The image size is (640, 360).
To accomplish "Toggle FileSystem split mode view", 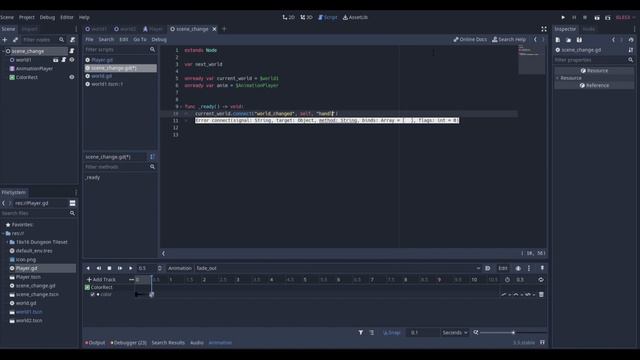I will (x=72, y=203).
